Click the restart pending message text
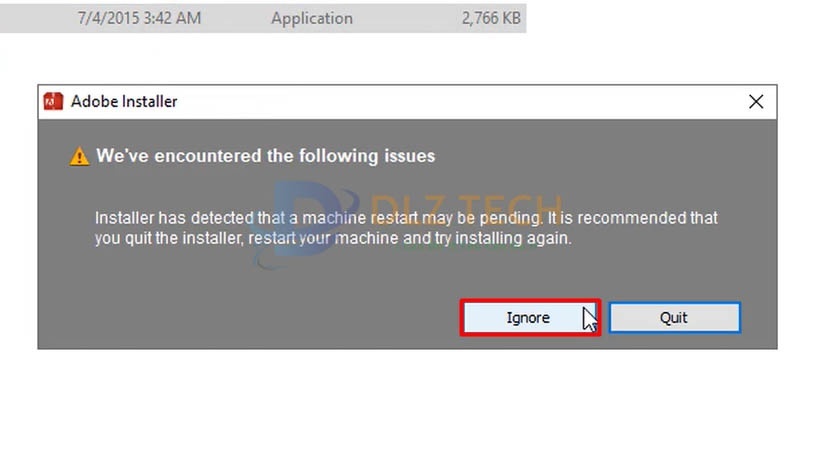The height and width of the screenshot is (450, 820). [406, 228]
